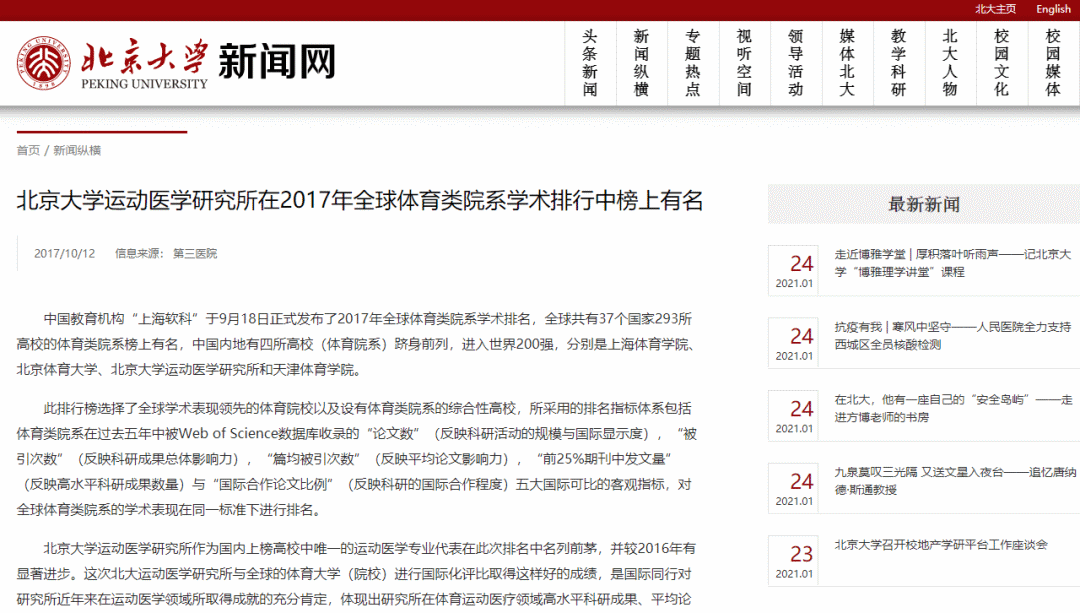Screen dimensions: 1080x613
Task: Select the 校园文化 menu item
Action: (1001, 63)
